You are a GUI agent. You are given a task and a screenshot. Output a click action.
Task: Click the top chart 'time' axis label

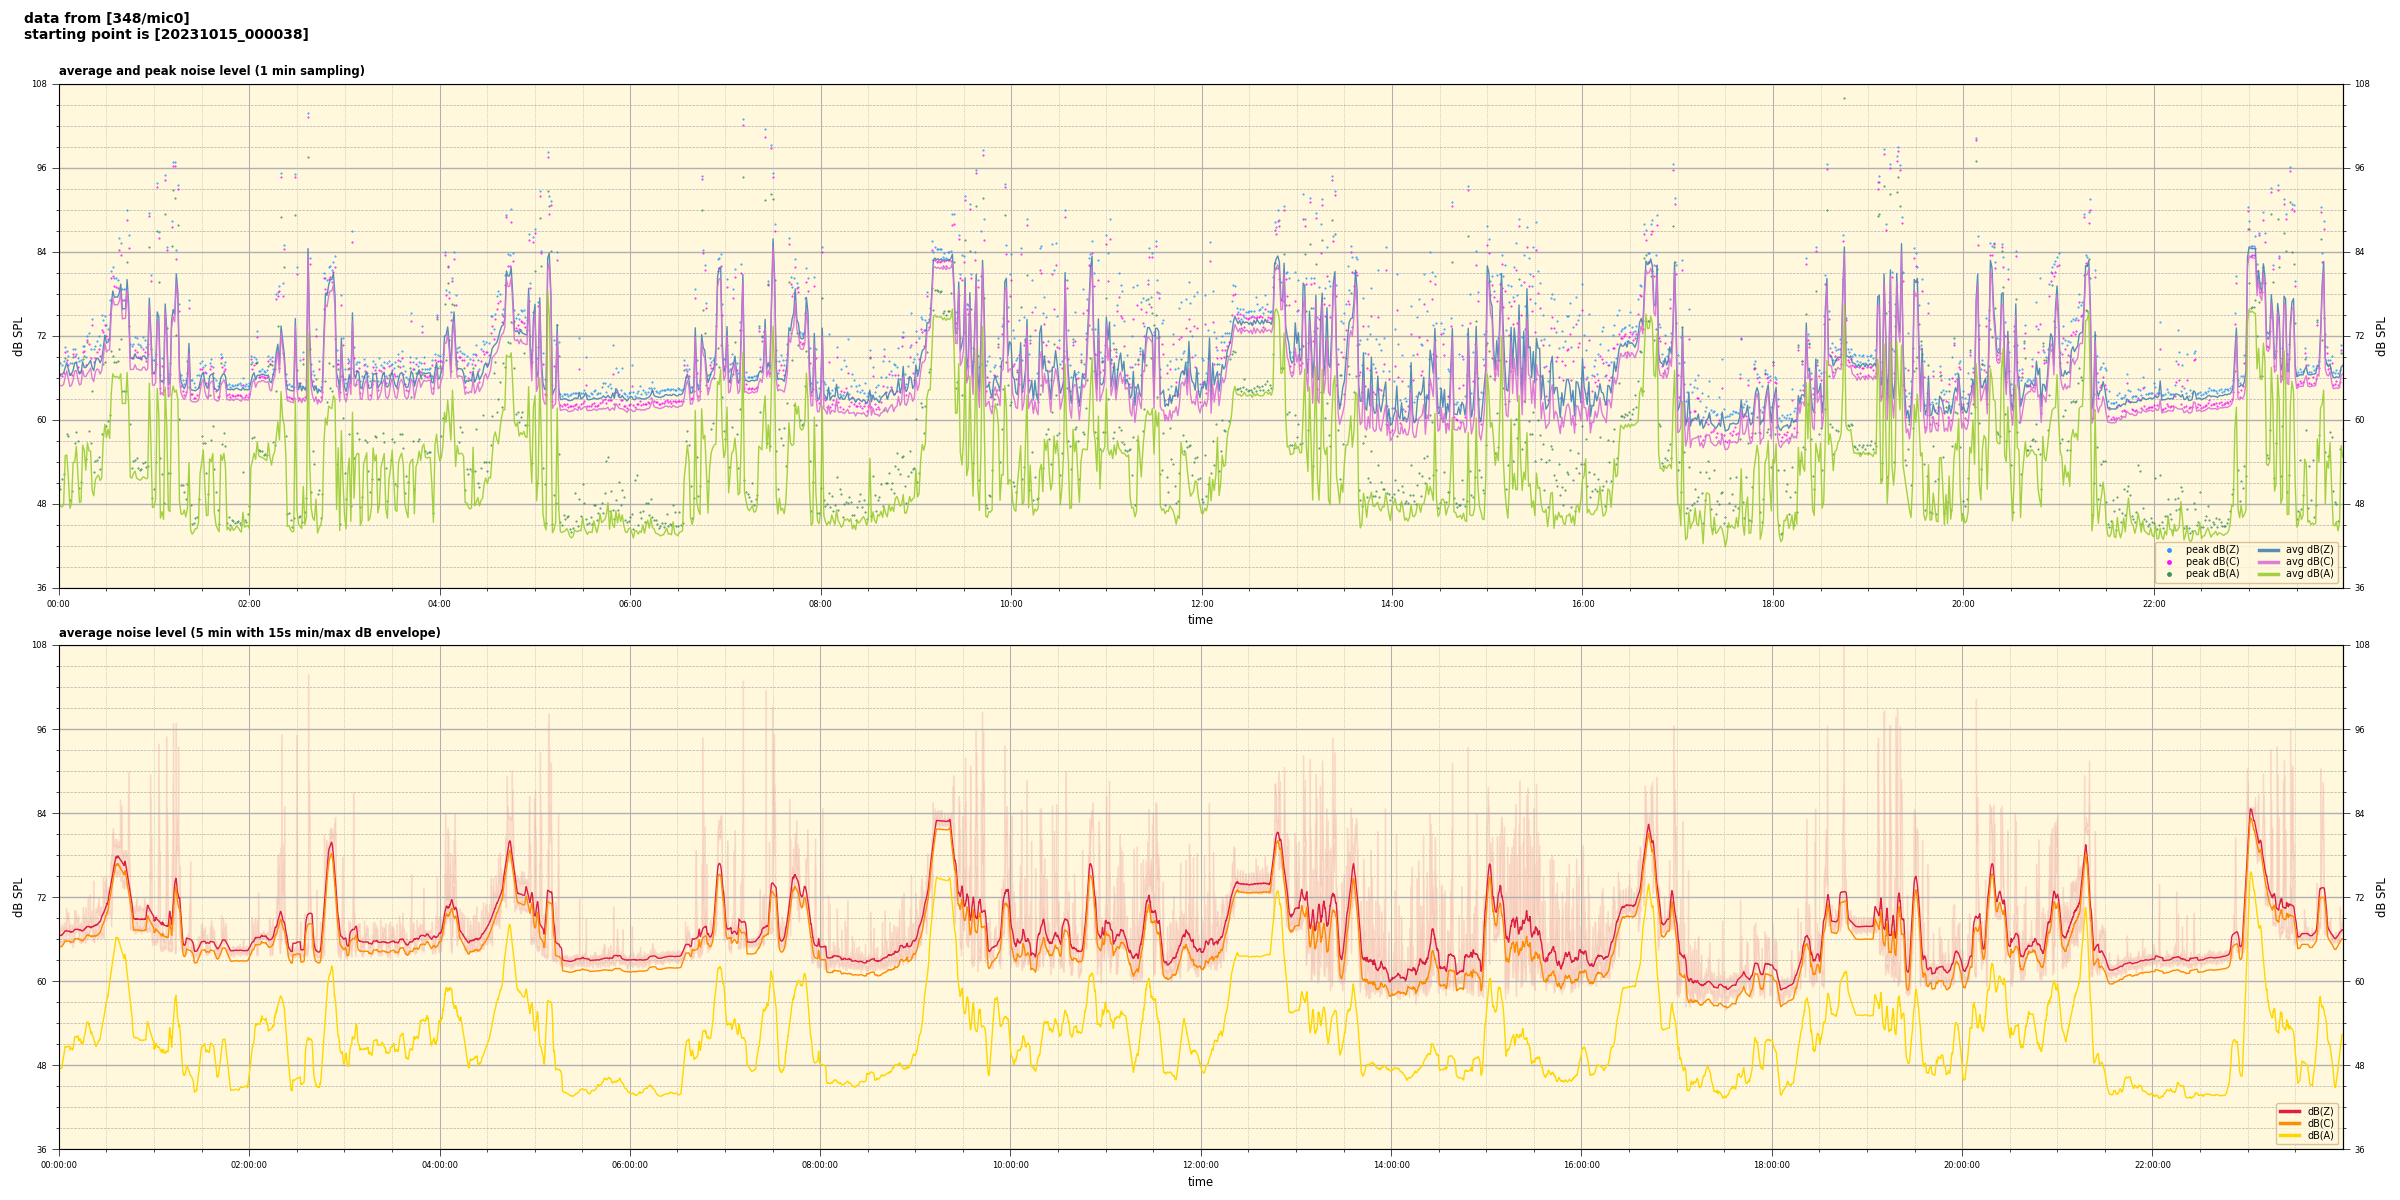[1200, 620]
